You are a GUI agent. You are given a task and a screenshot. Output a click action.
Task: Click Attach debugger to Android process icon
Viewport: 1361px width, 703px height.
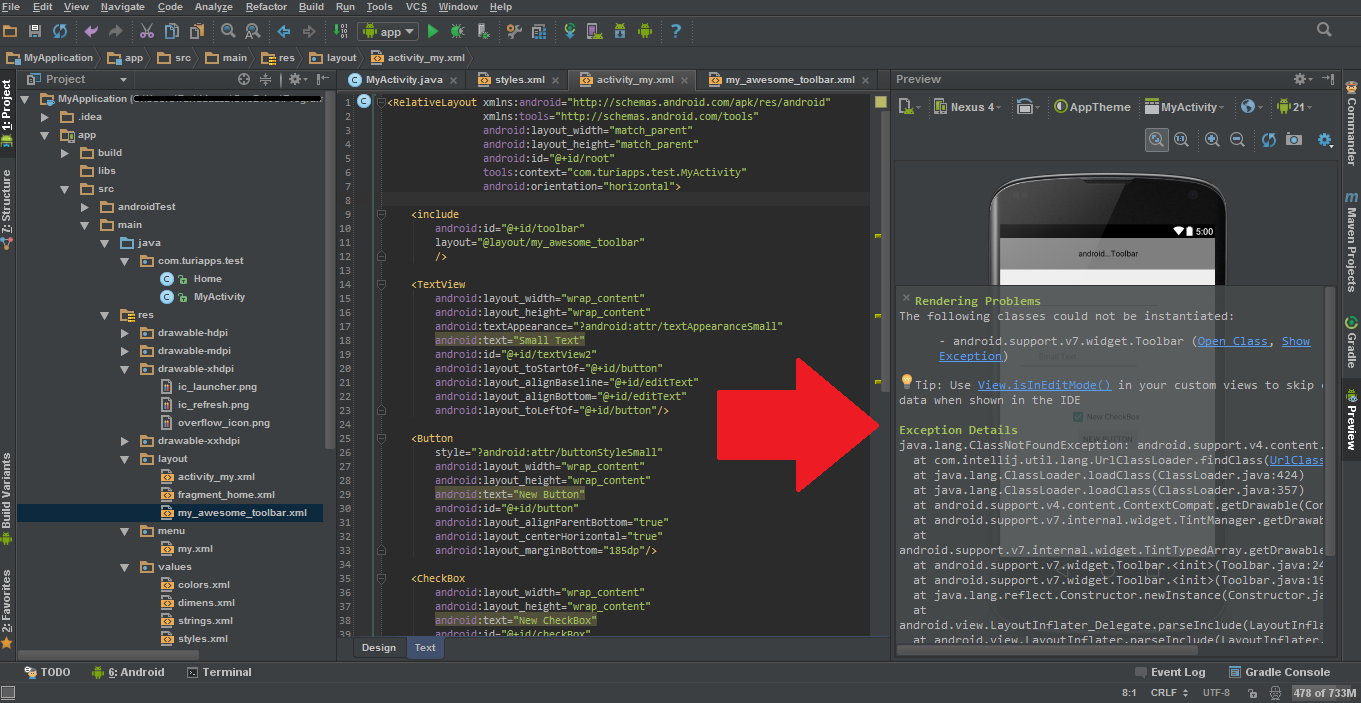click(x=483, y=32)
